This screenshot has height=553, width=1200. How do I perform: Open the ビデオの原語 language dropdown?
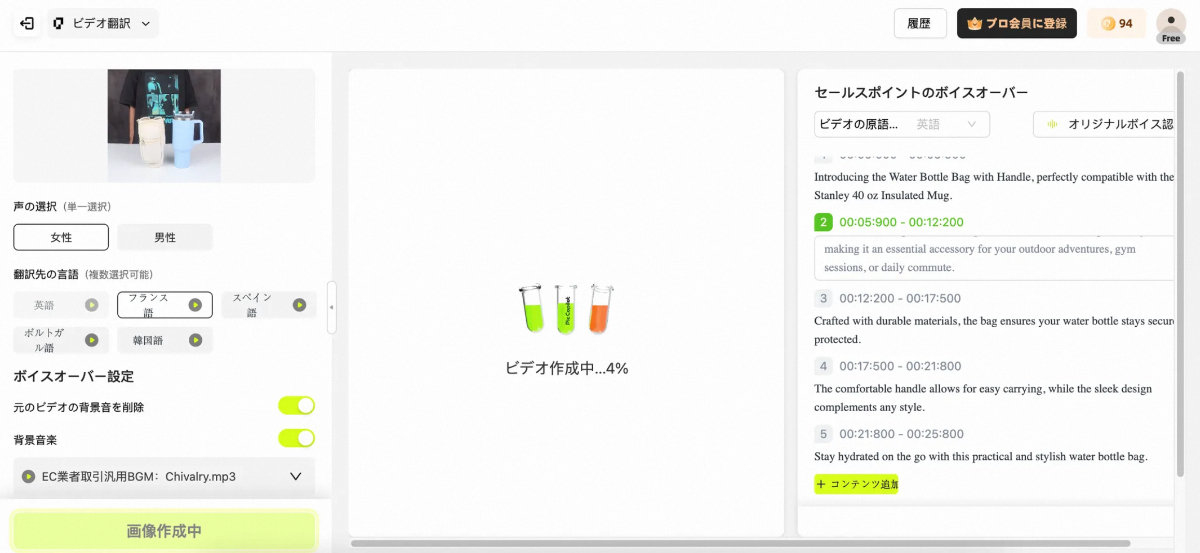click(x=901, y=124)
